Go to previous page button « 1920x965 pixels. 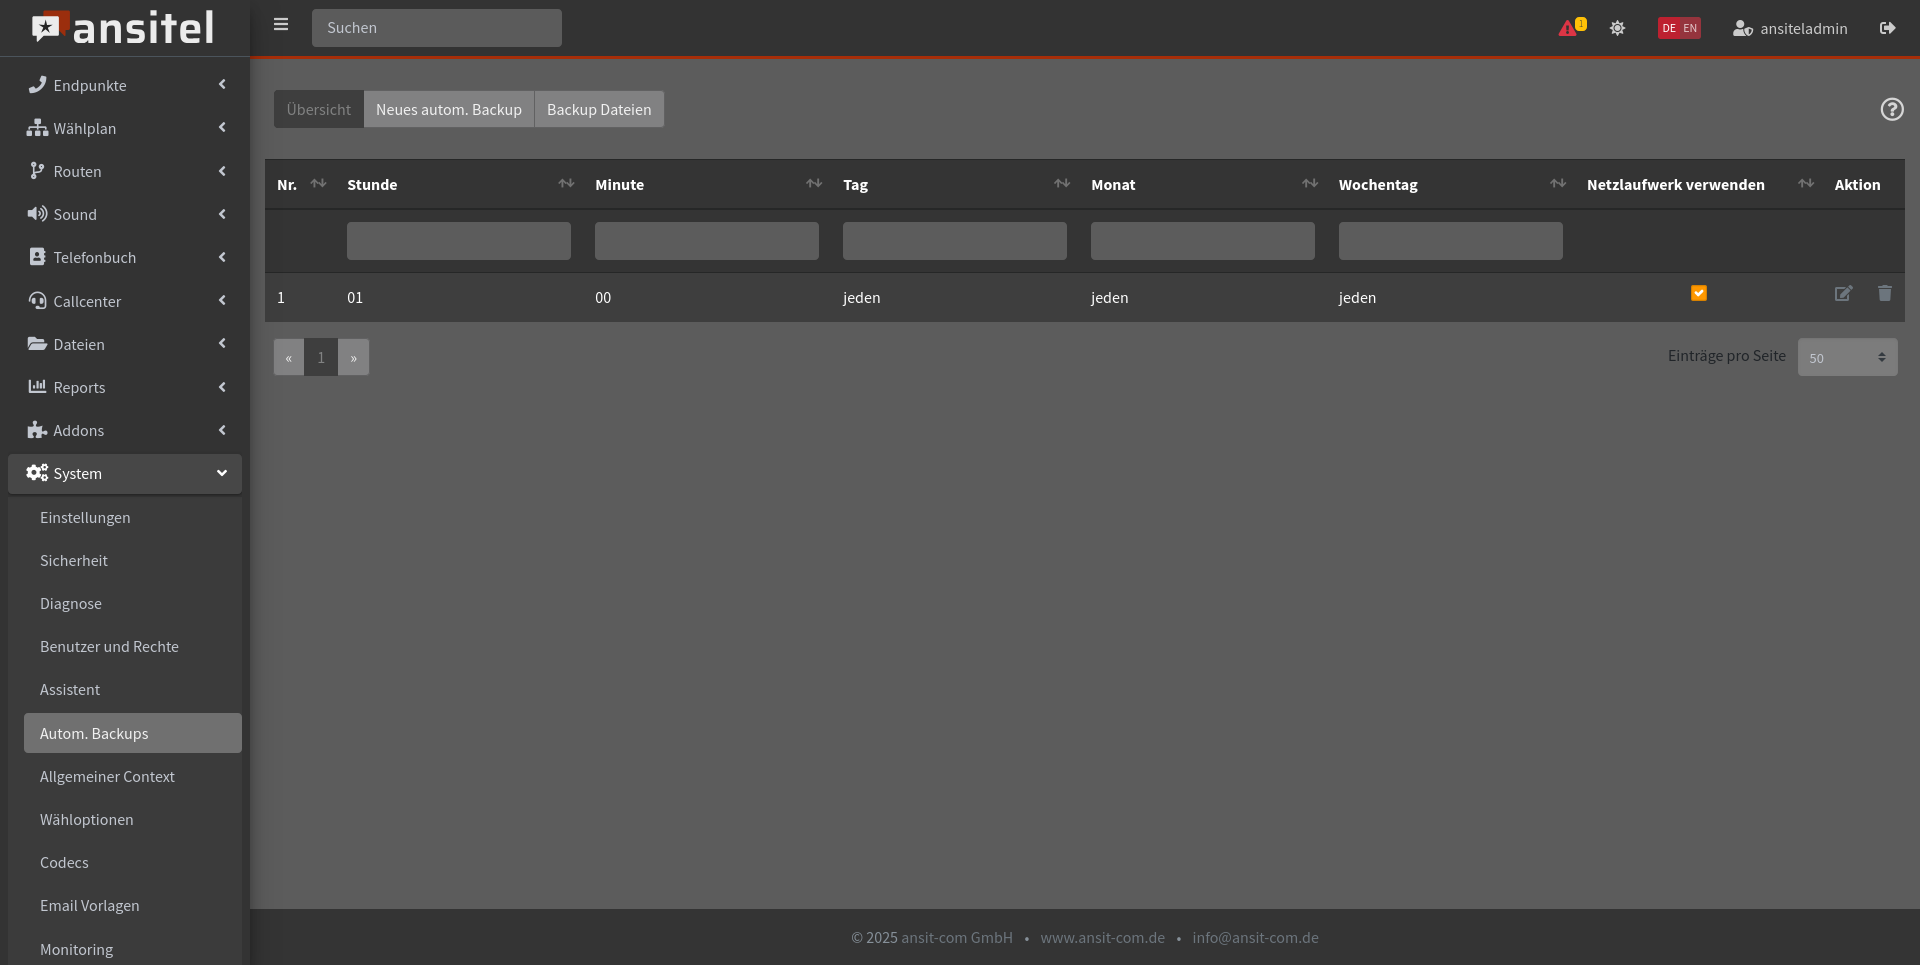(x=289, y=357)
